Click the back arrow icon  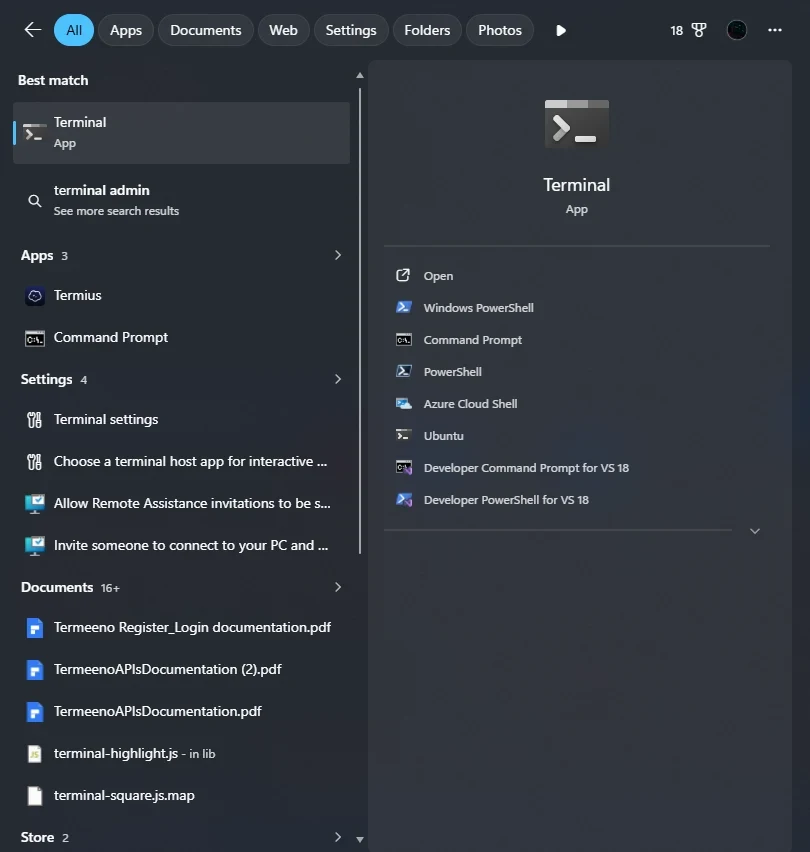point(33,30)
